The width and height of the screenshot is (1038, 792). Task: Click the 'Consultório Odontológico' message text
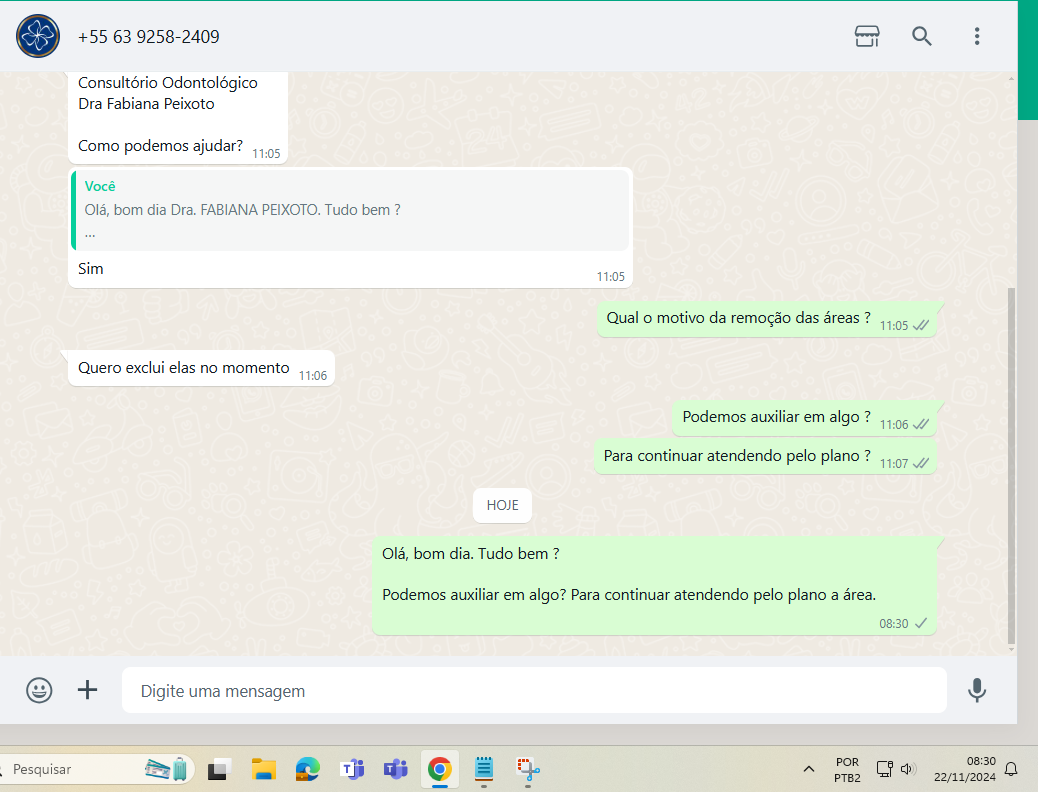click(167, 83)
